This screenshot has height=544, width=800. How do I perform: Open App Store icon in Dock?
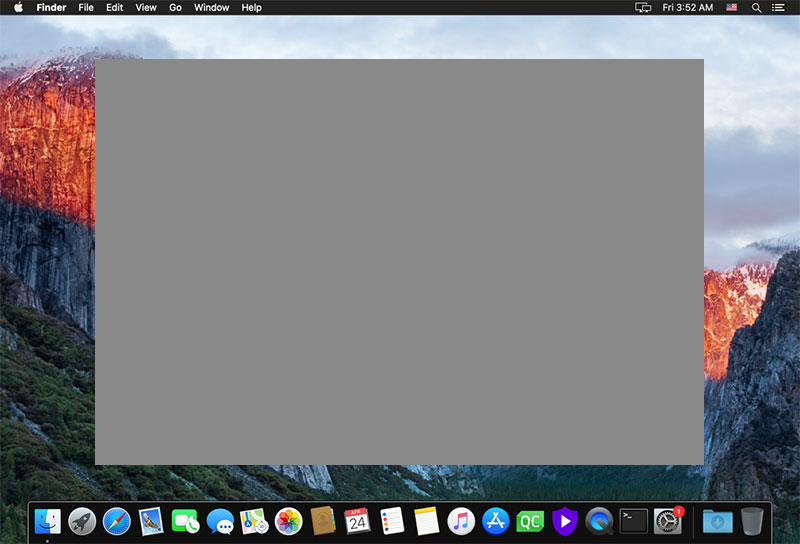[495, 522]
